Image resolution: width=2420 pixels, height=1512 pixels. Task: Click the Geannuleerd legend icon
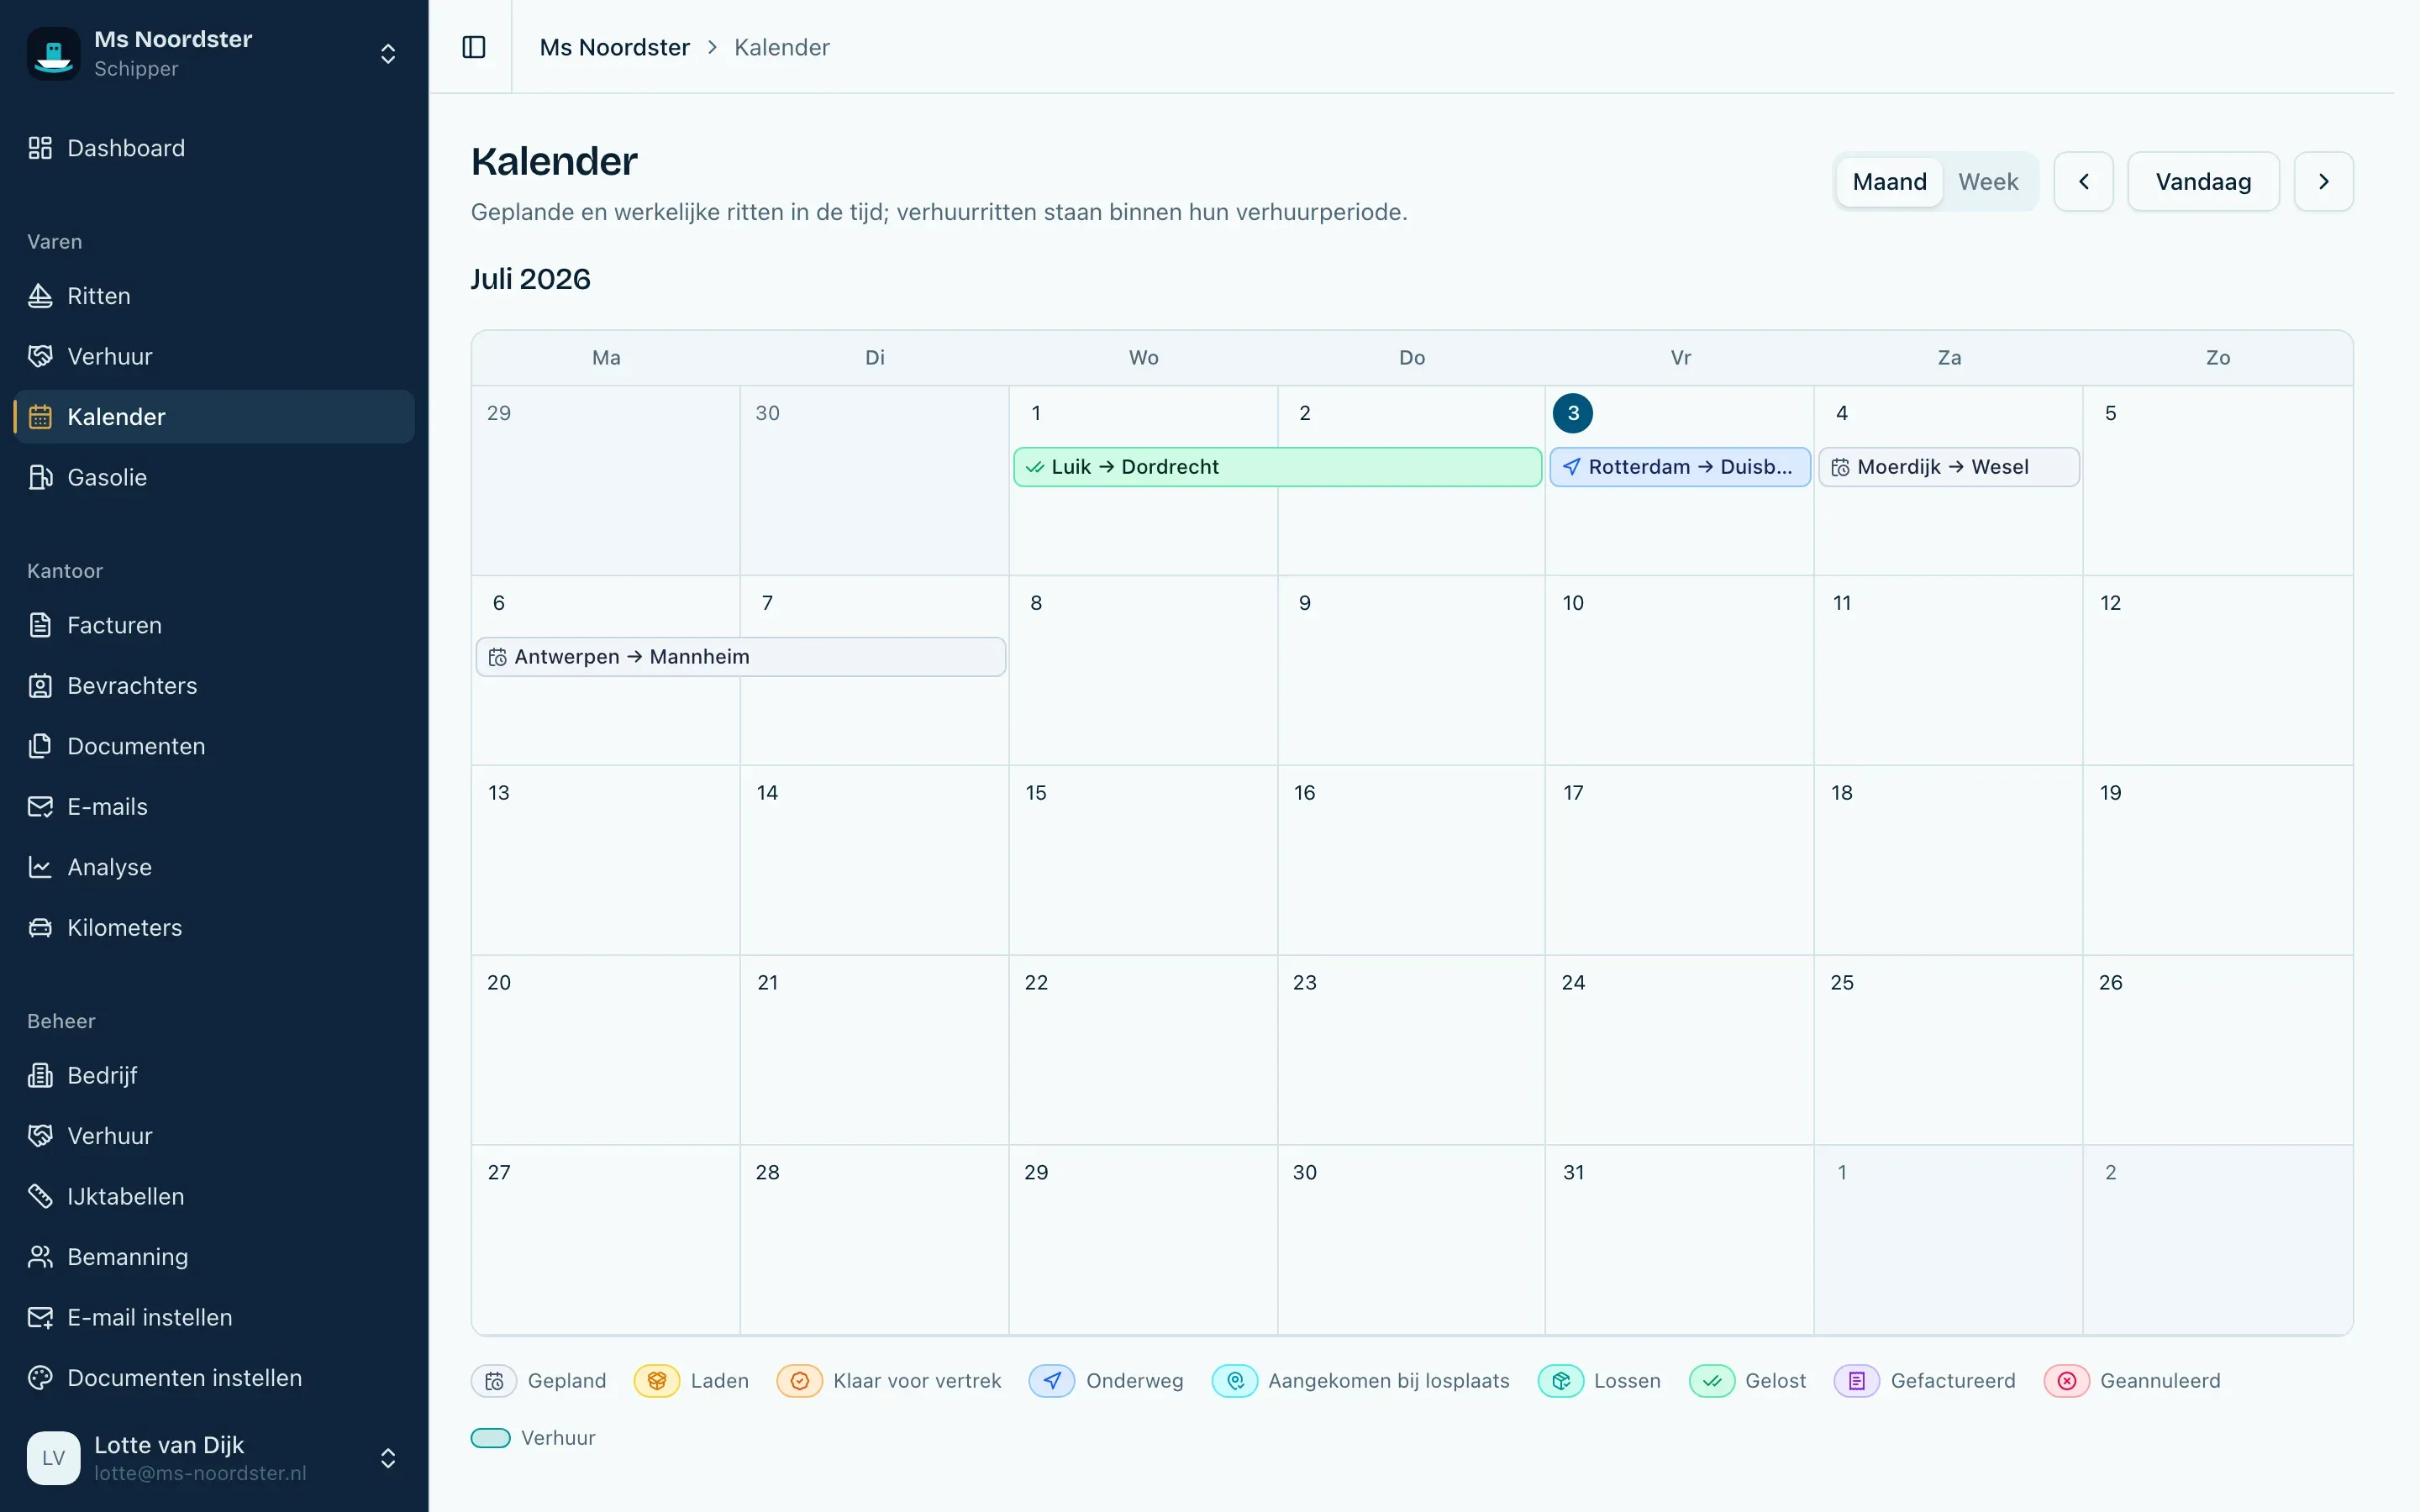point(2067,1381)
